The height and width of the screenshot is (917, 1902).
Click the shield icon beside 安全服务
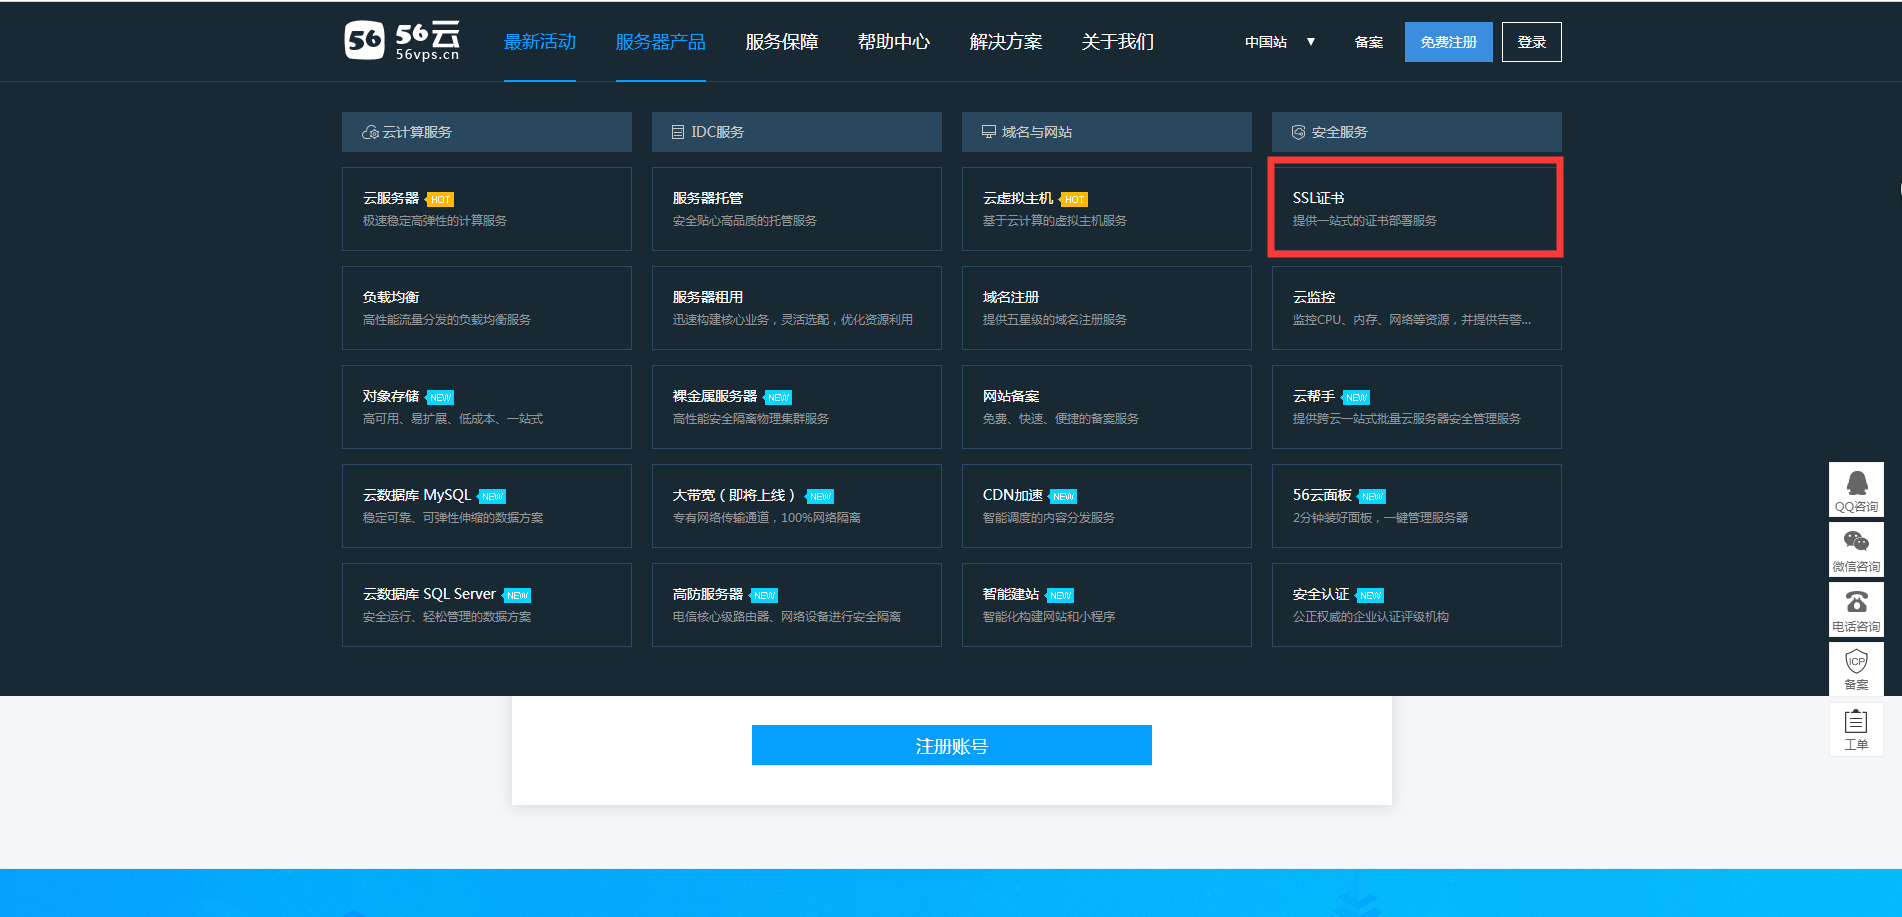coord(1298,132)
